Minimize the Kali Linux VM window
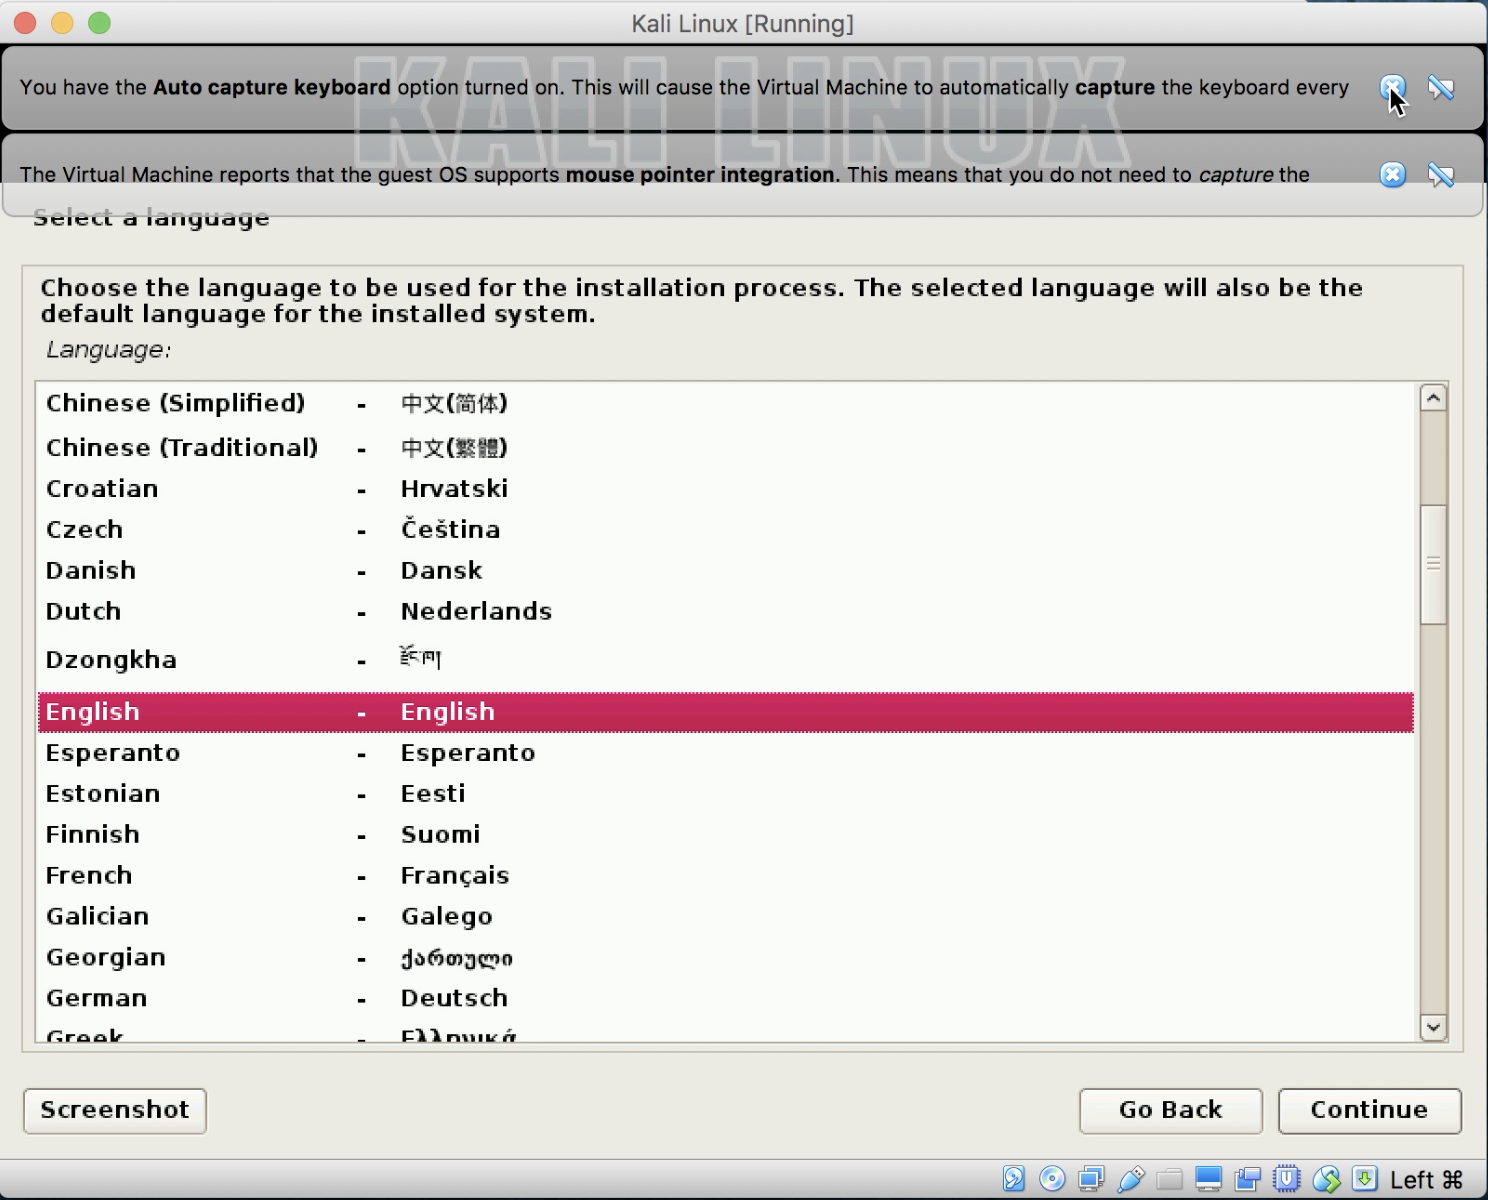This screenshot has height=1200, width=1488. point(62,23)
